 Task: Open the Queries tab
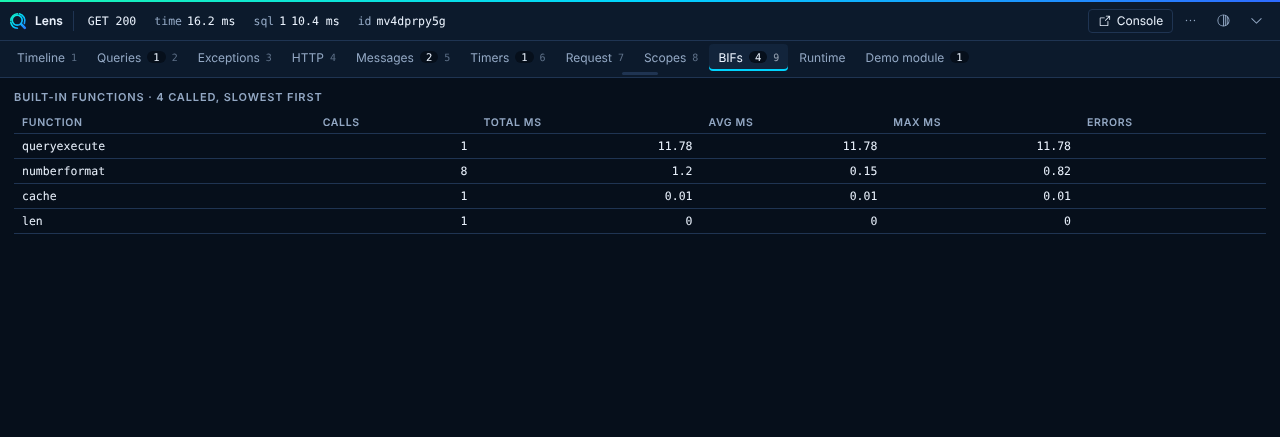pyautogui.click(x=137, y=58)
